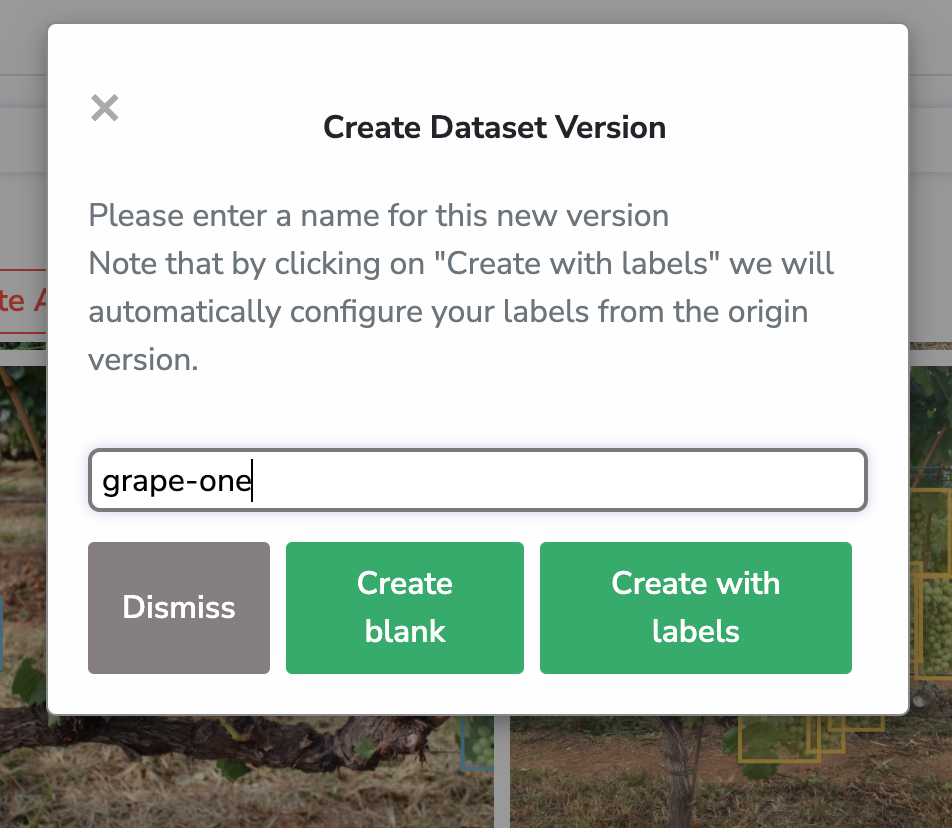Select the partially hidden red tab behind dialog
Screen dimensions: 952x828
[x=23, y=301]
